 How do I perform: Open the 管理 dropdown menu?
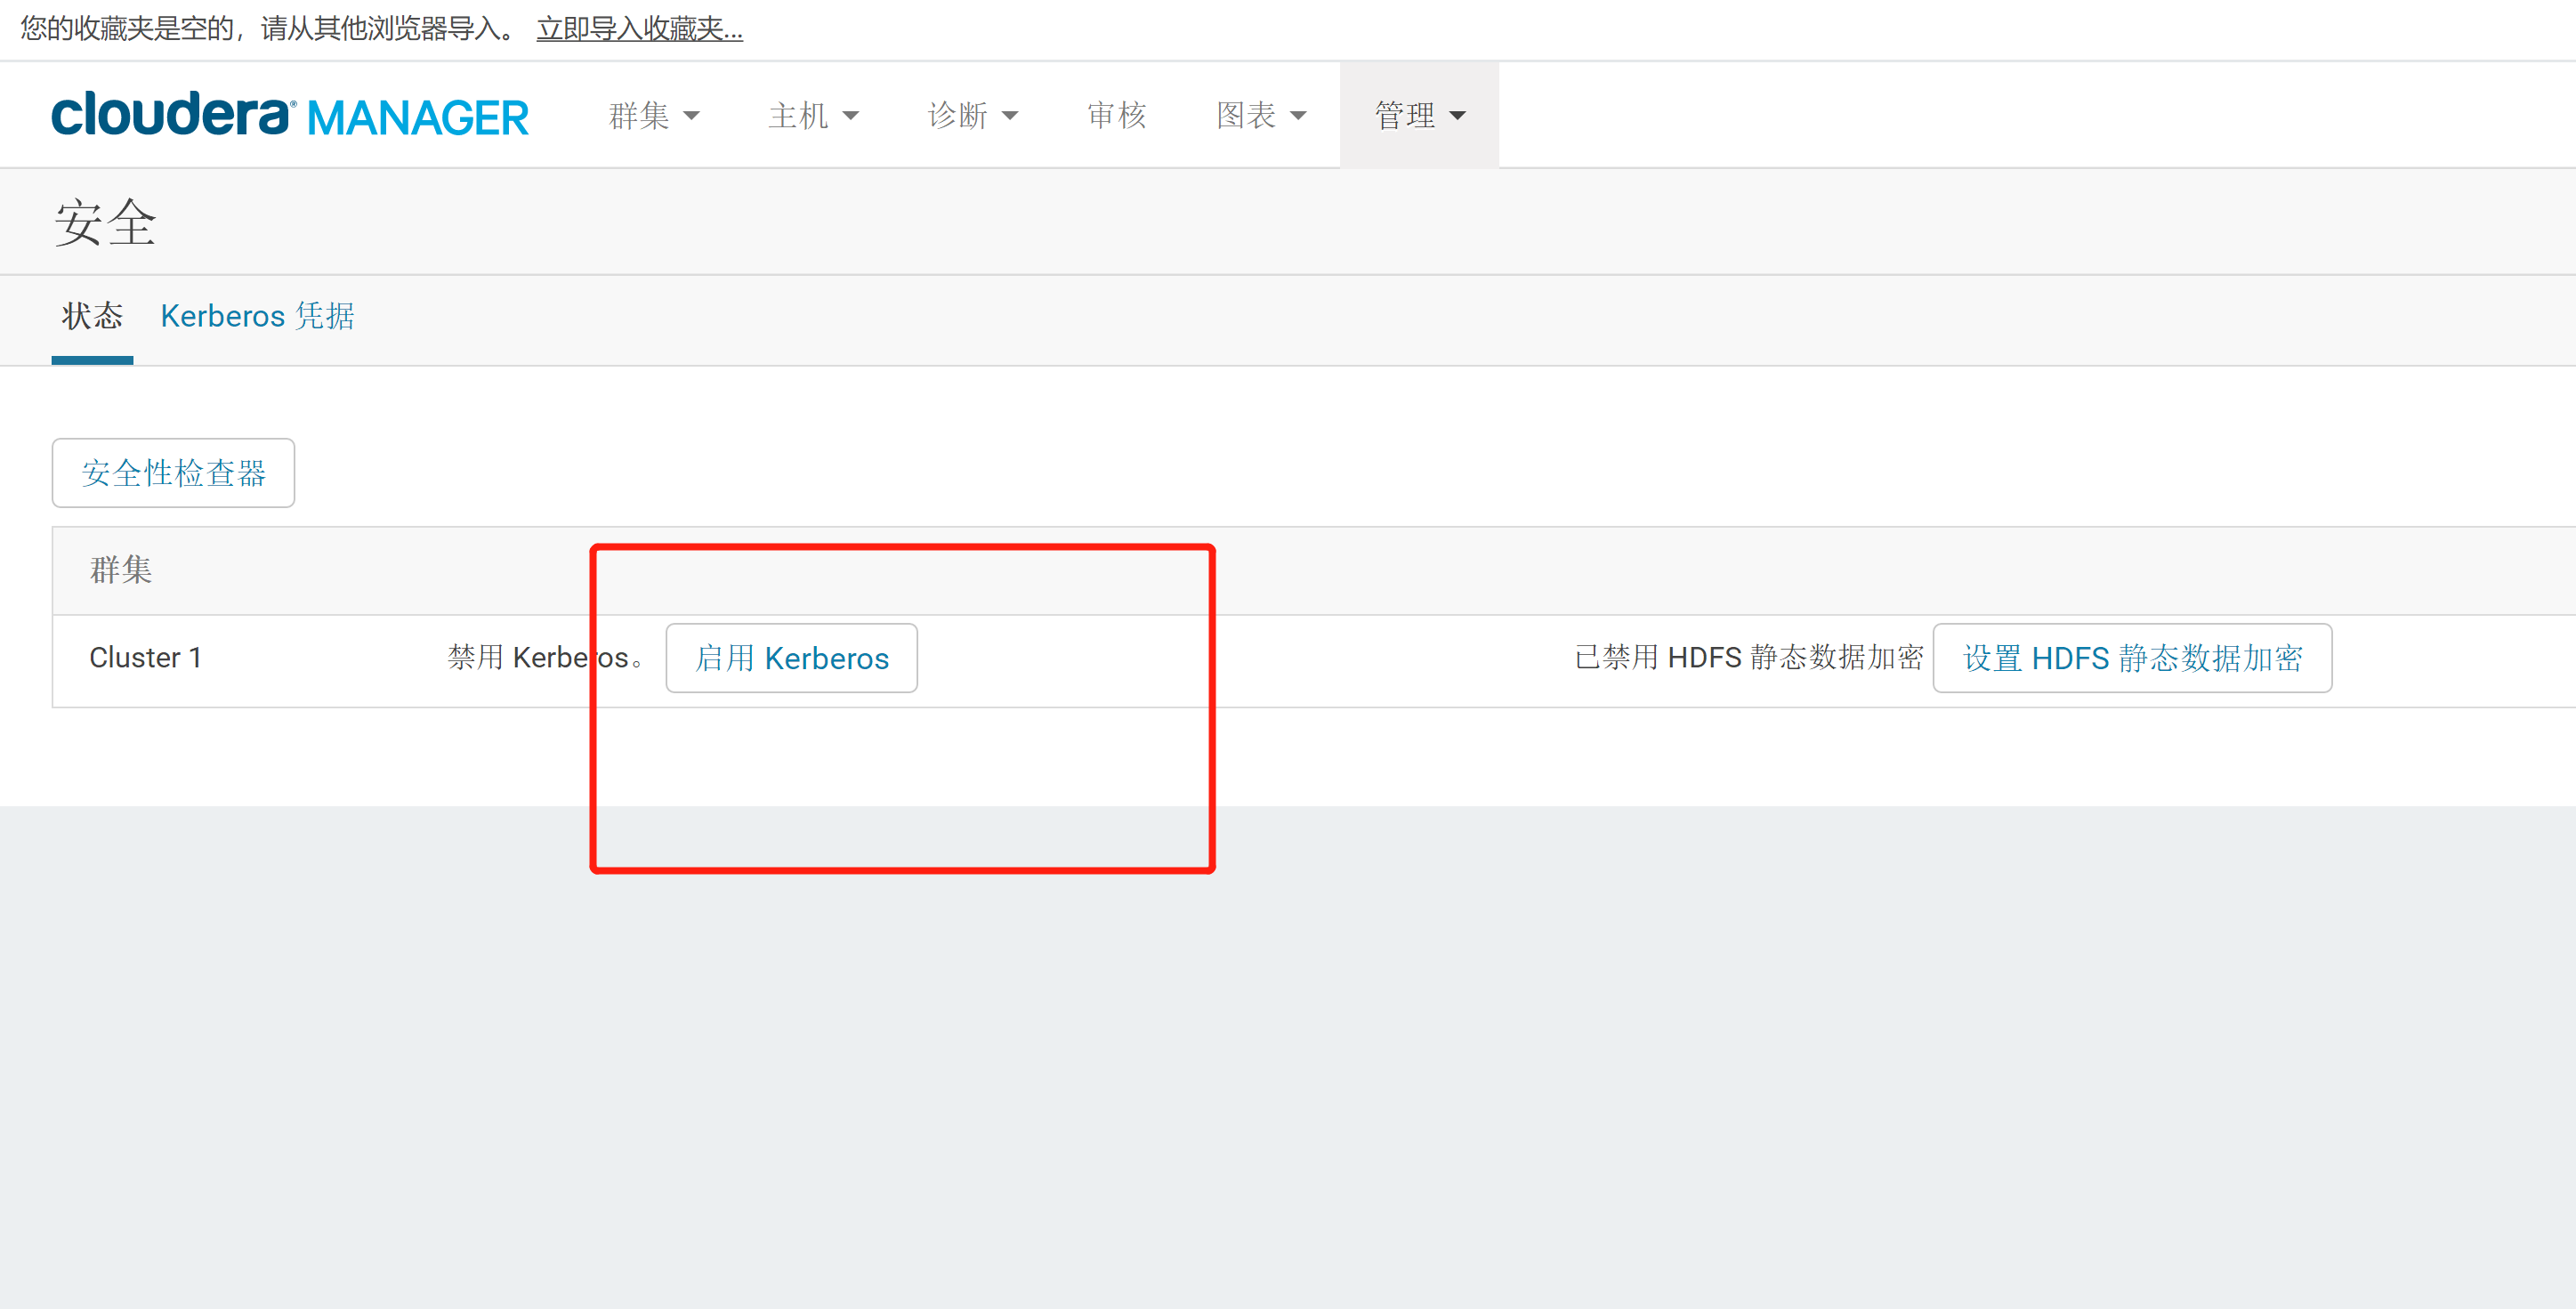coord(1420,115)
